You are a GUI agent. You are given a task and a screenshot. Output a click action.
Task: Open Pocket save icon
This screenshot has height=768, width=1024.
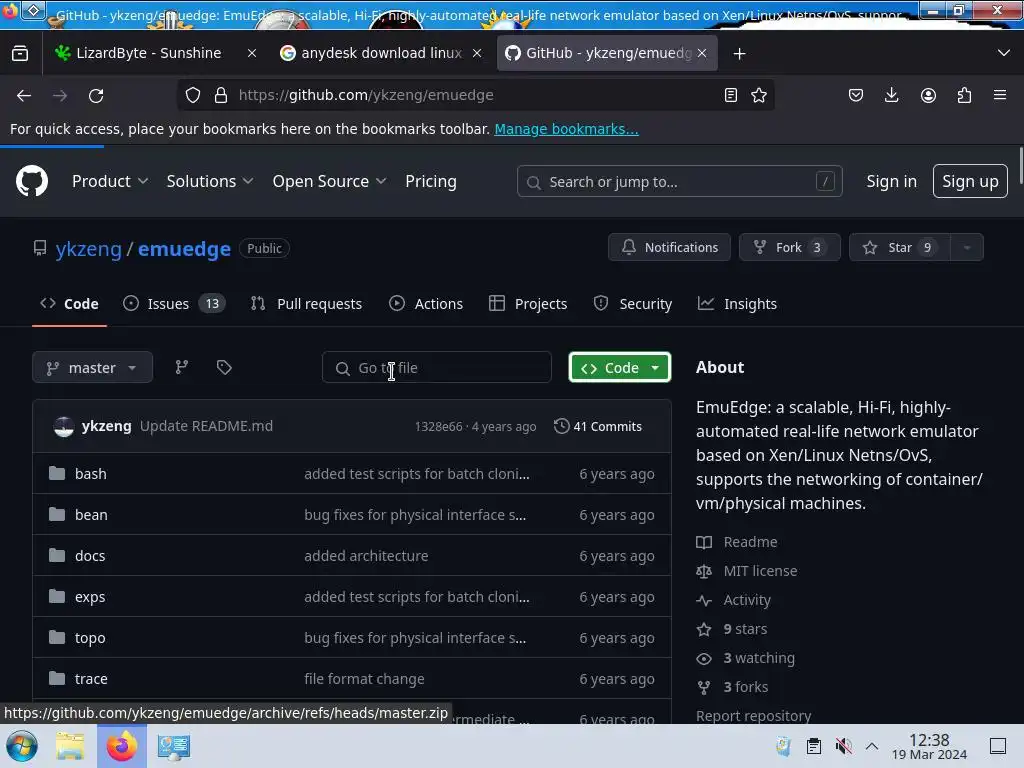point(856,95)
